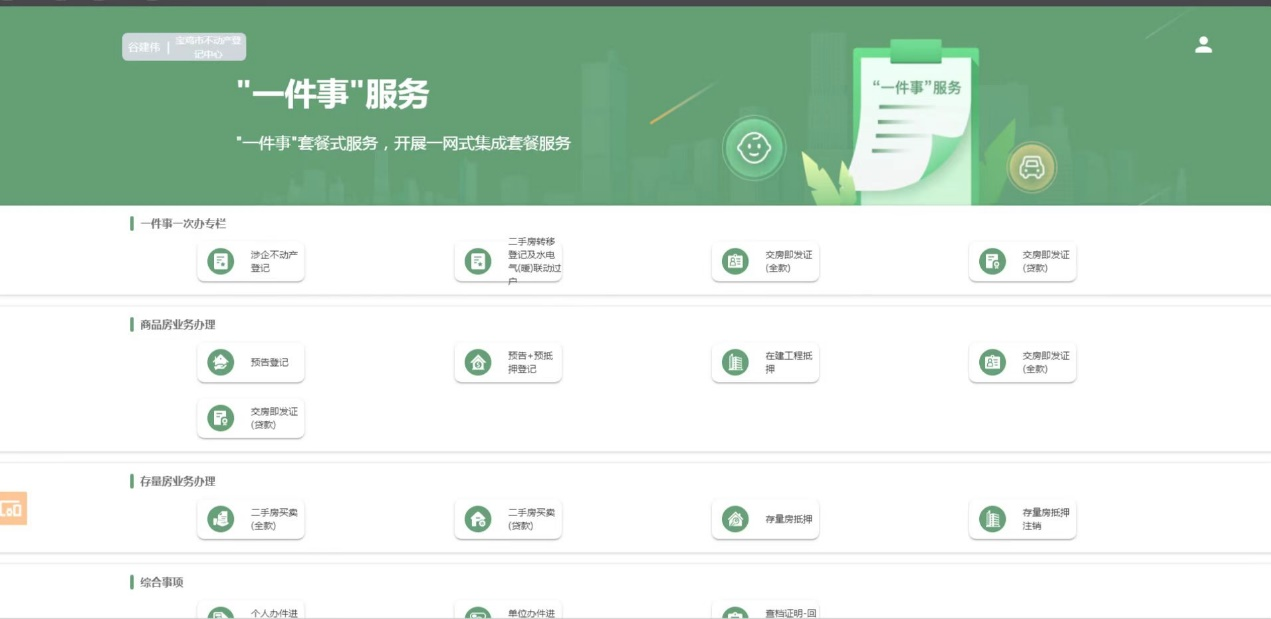Choose 交房即发证(全款) under 商品房业务办理

1022,363
